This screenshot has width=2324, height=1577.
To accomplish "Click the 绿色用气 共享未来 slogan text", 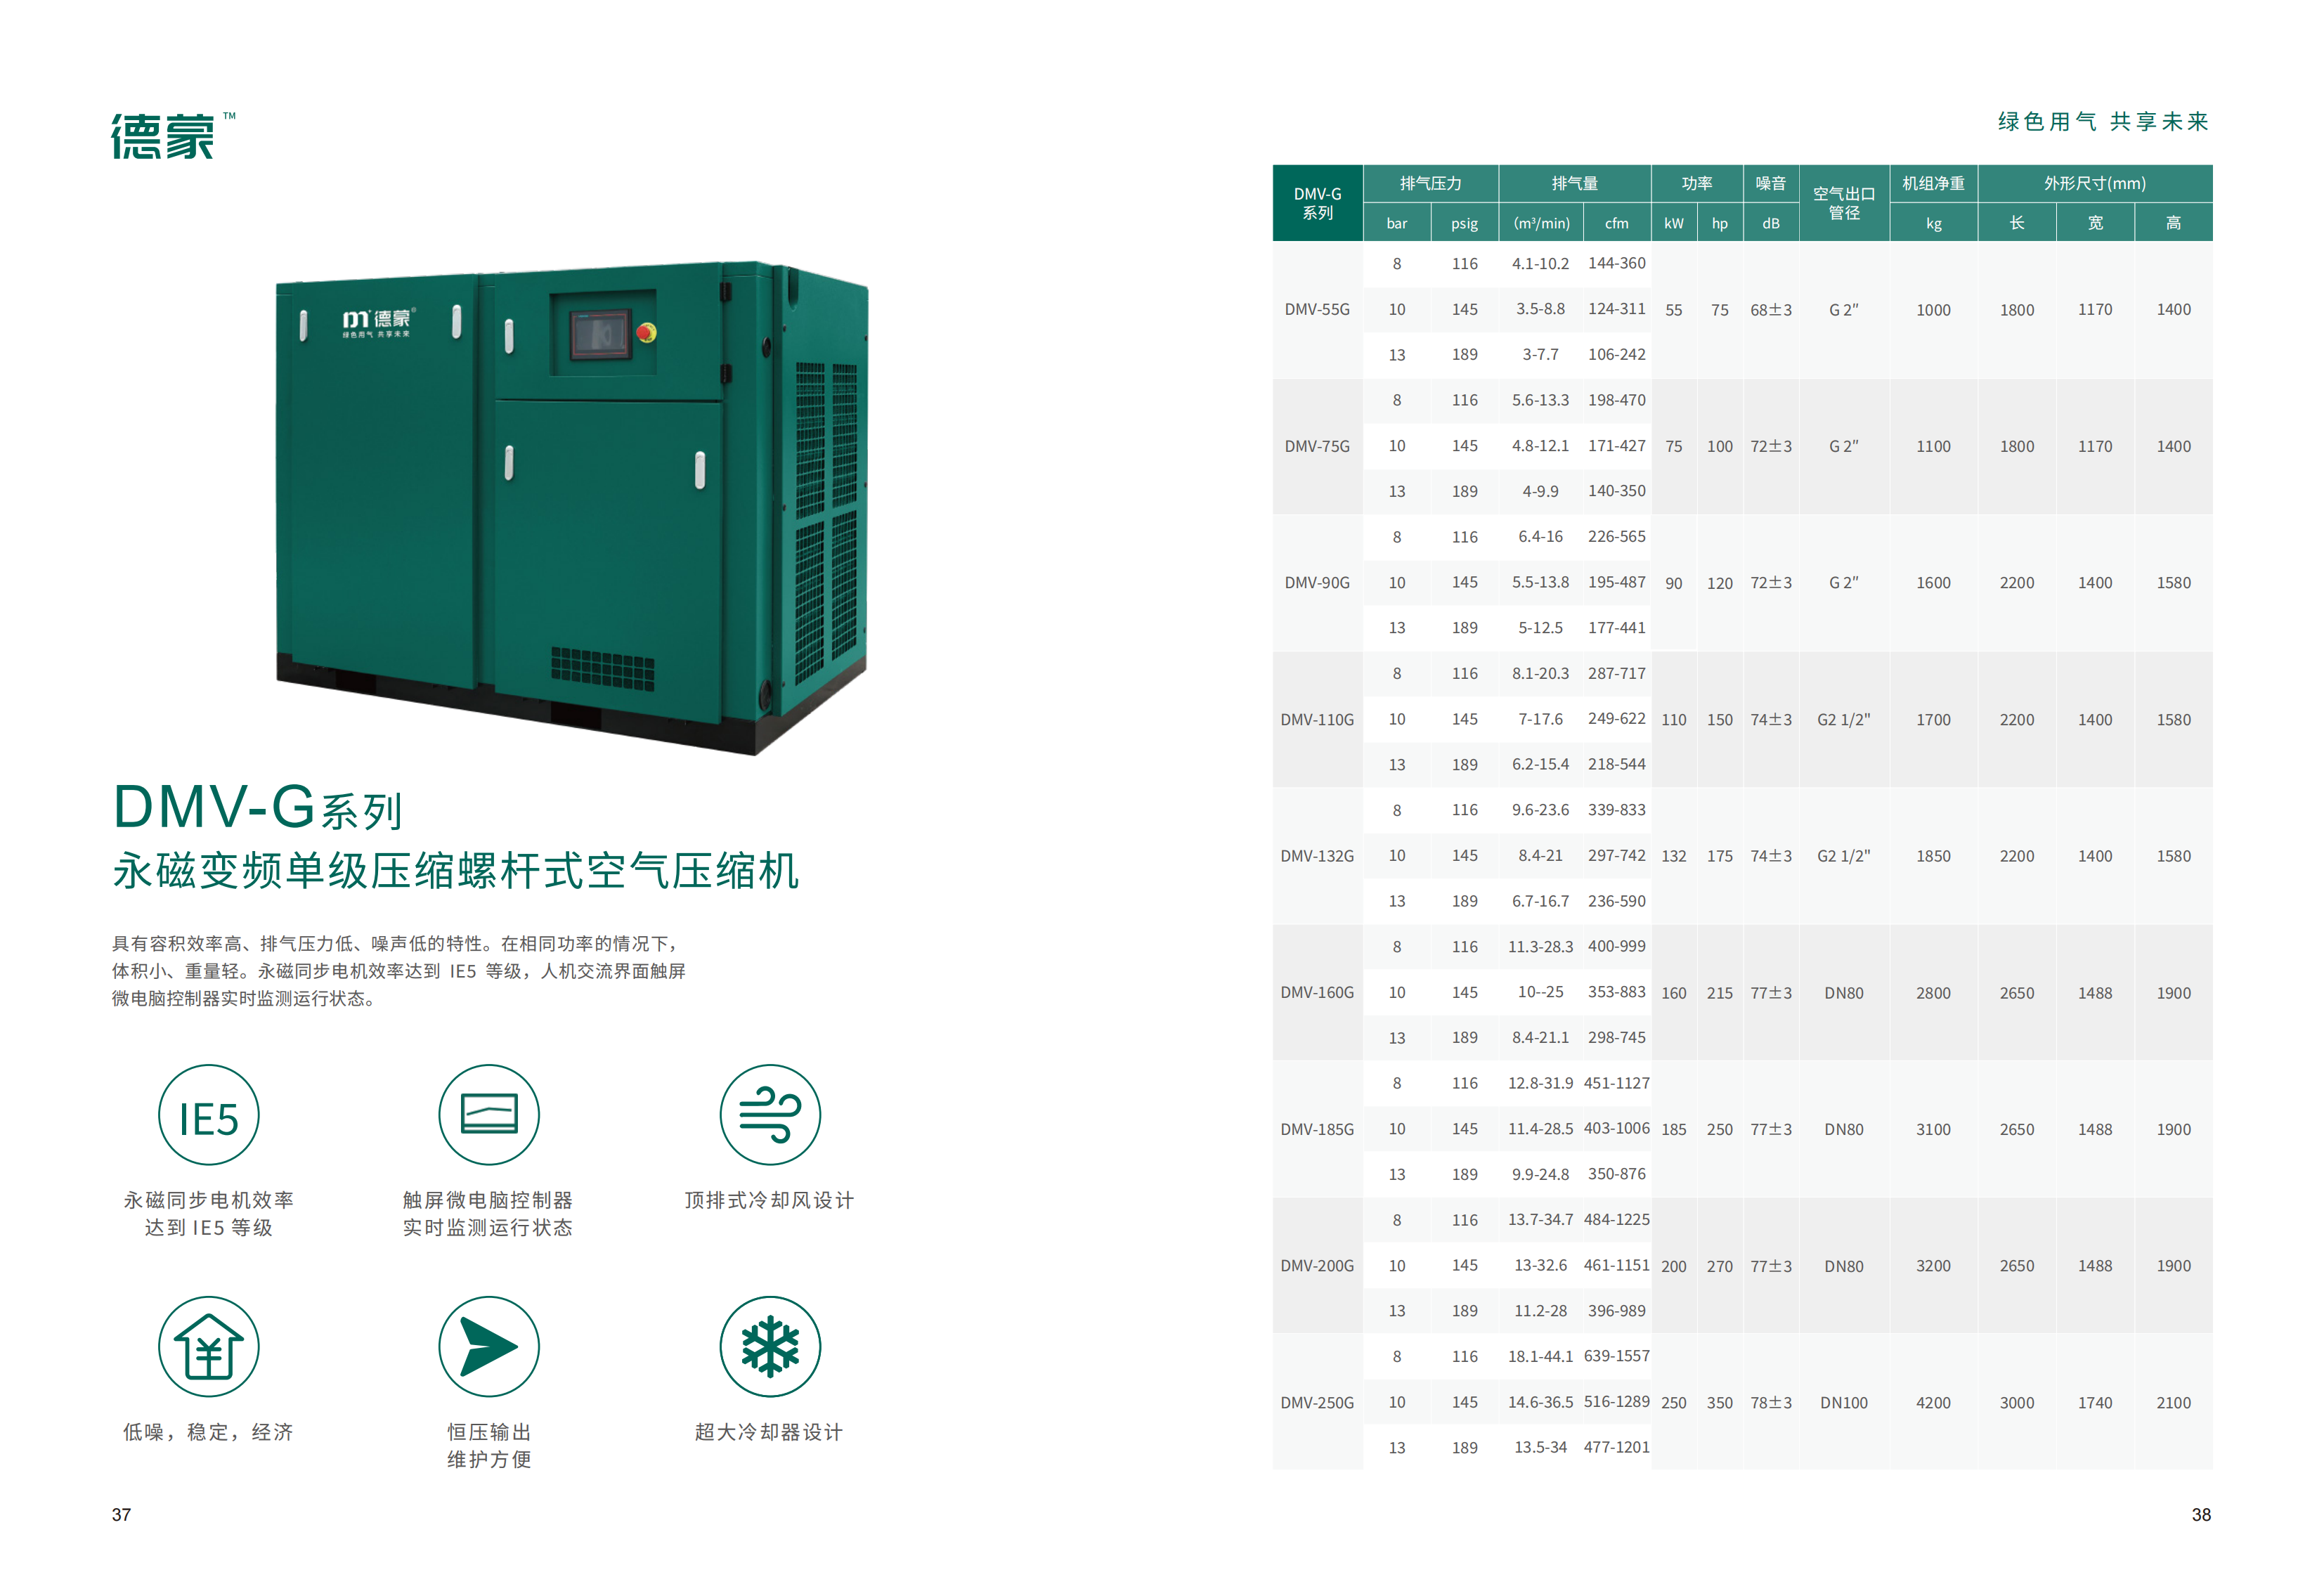I will point(2102,122).
